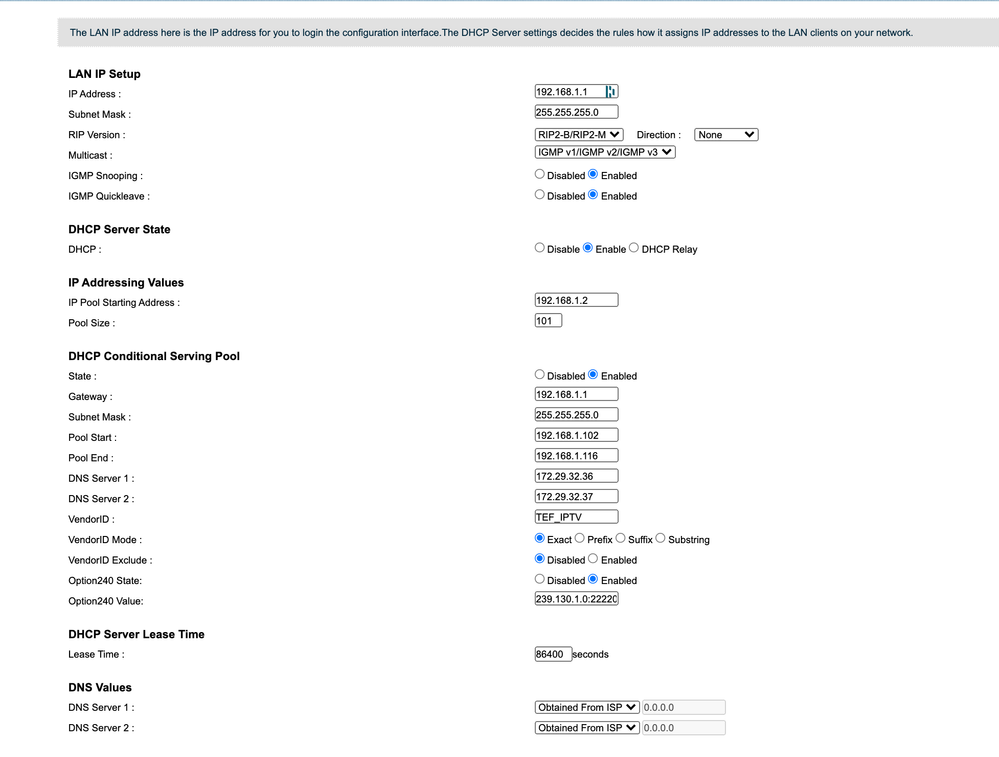Click the Option240 Value input field
This screenshot has height=757, width=999.
[x=576, y=600]
